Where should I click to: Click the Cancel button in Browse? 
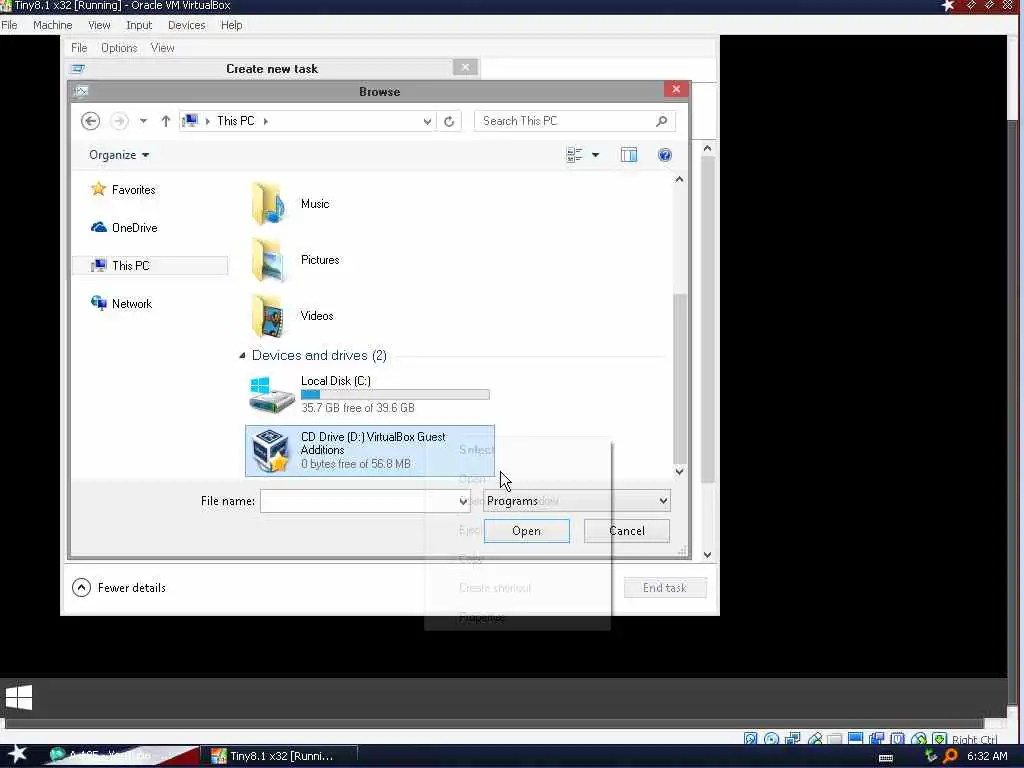click(627, 531)
